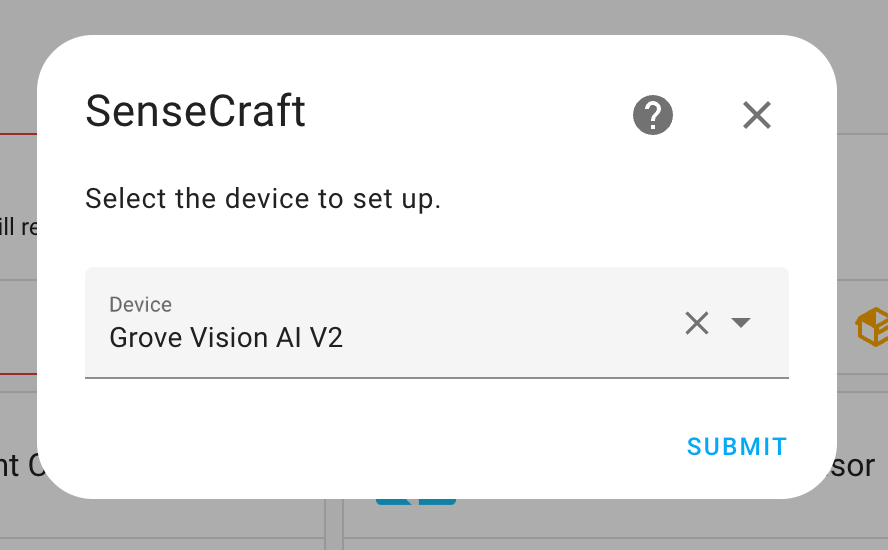Click the Device field label
The height and width of the screenshot is (550, 888).
pyautogui.click(x=140, y=305)
